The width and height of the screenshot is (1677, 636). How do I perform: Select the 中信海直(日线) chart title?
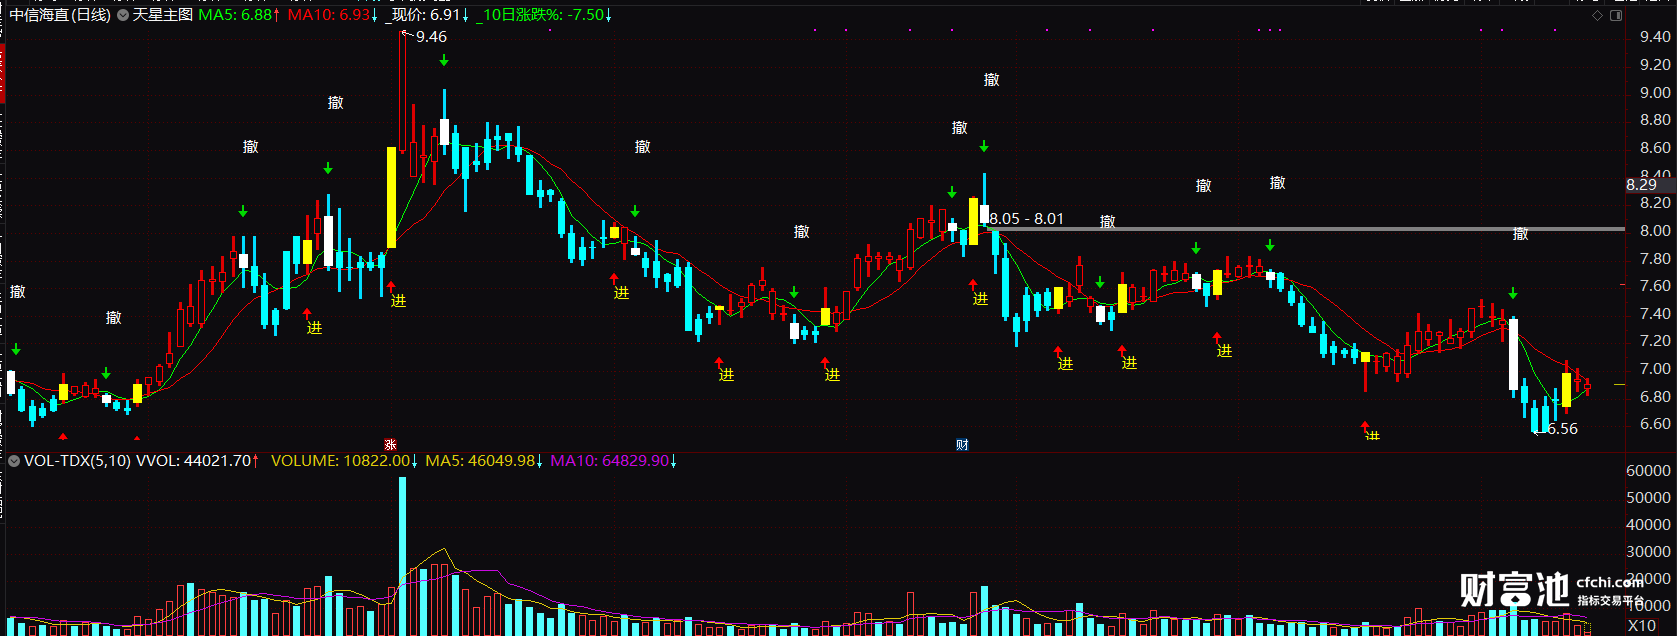click(60, 15)
